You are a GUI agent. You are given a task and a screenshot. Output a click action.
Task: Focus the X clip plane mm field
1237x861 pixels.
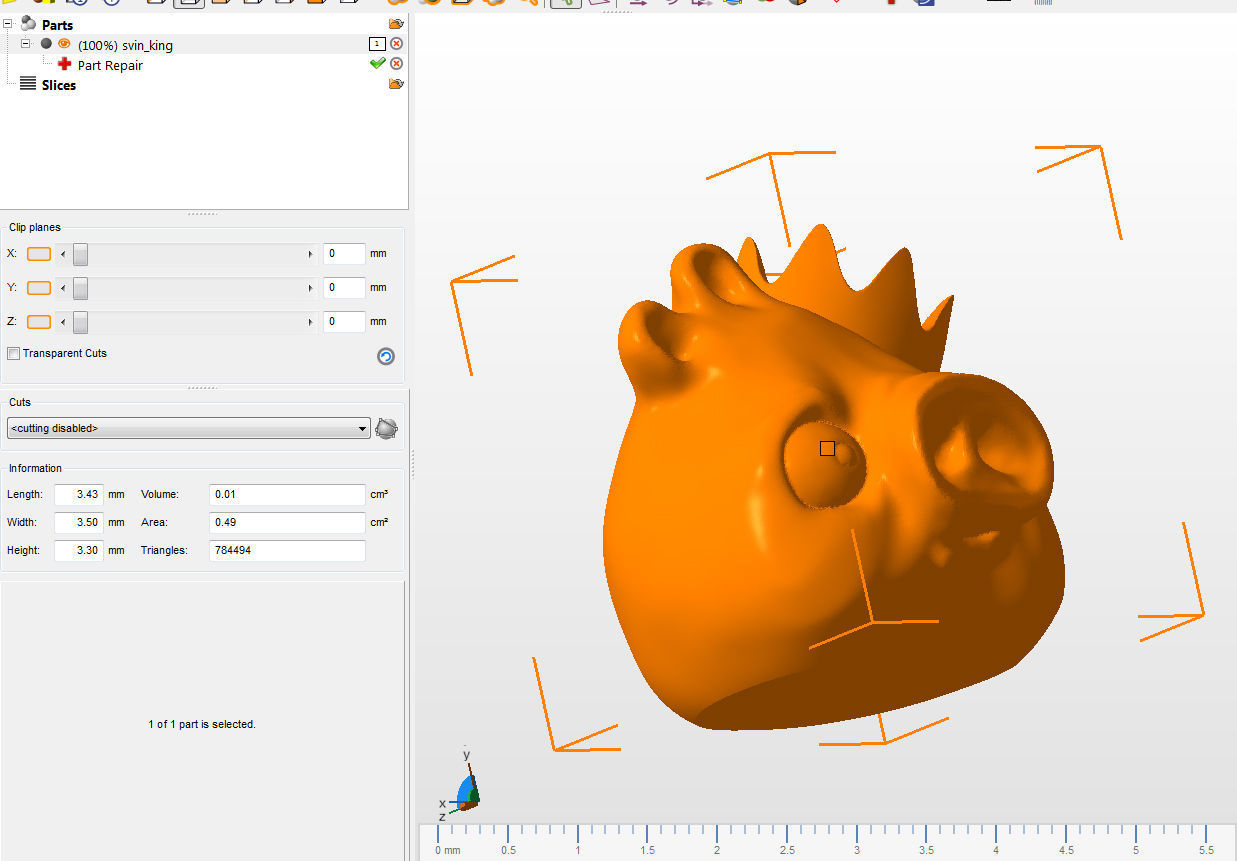tap(344, 254)
